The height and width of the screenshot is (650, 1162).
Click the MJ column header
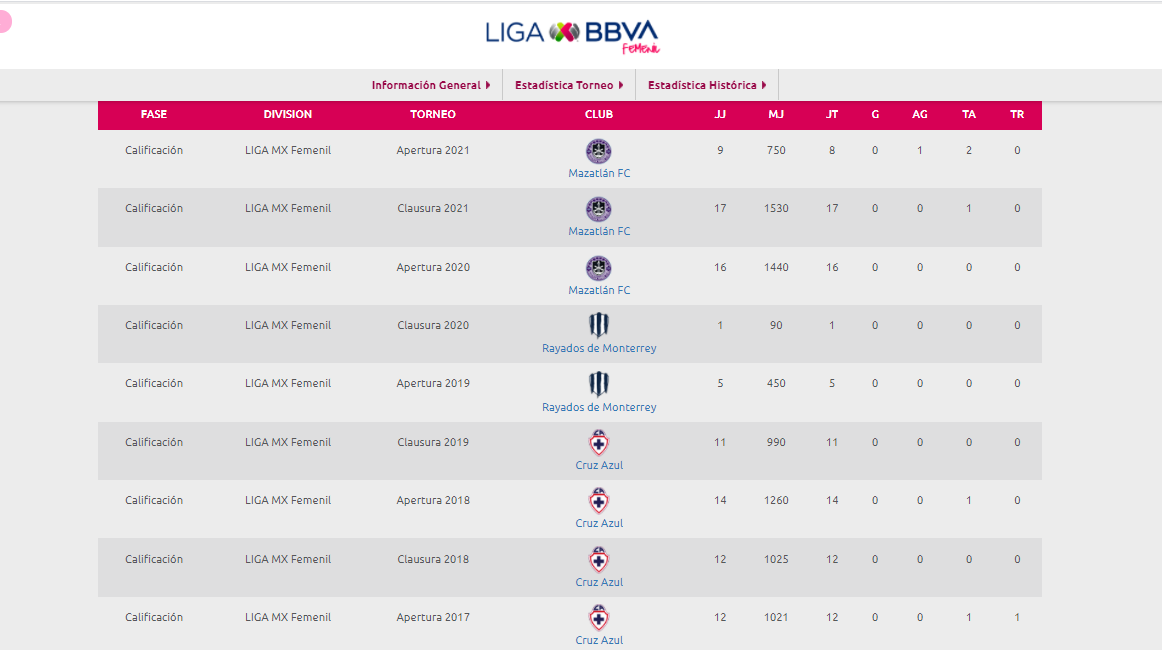[776, 114]
